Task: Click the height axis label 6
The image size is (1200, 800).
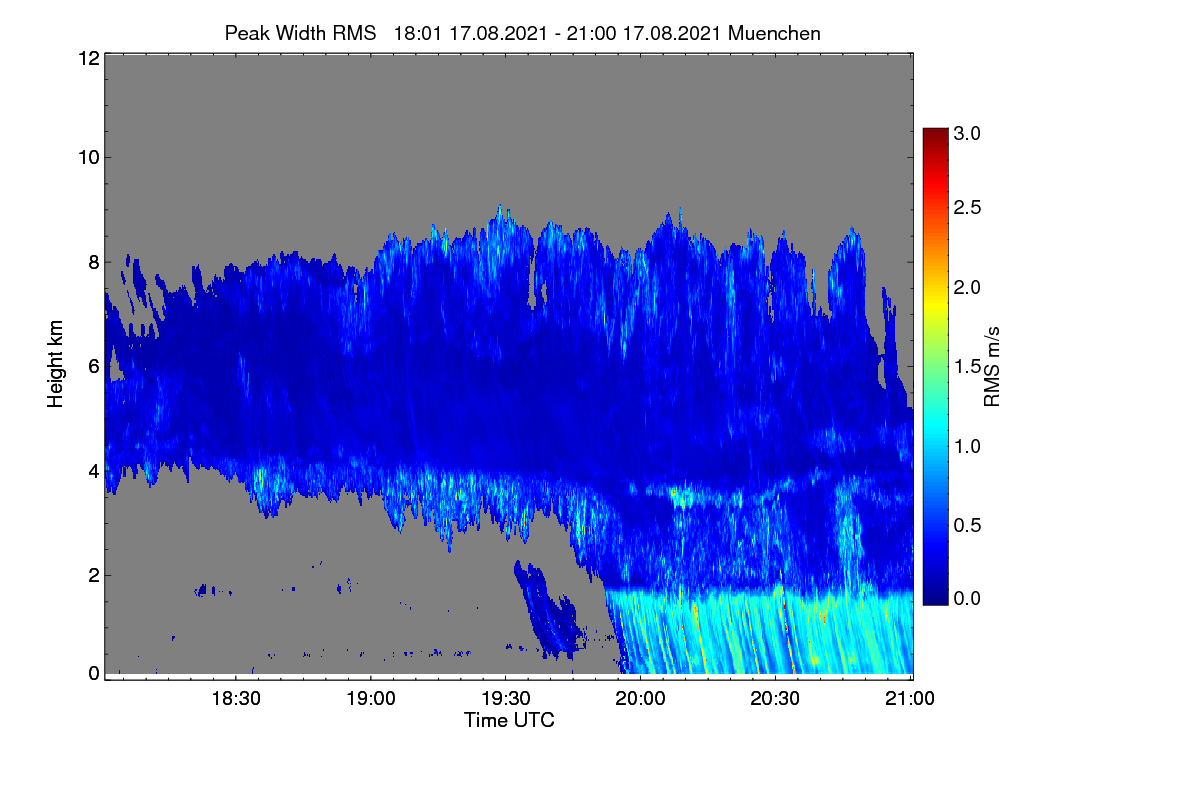Action: tap(93, 366)
